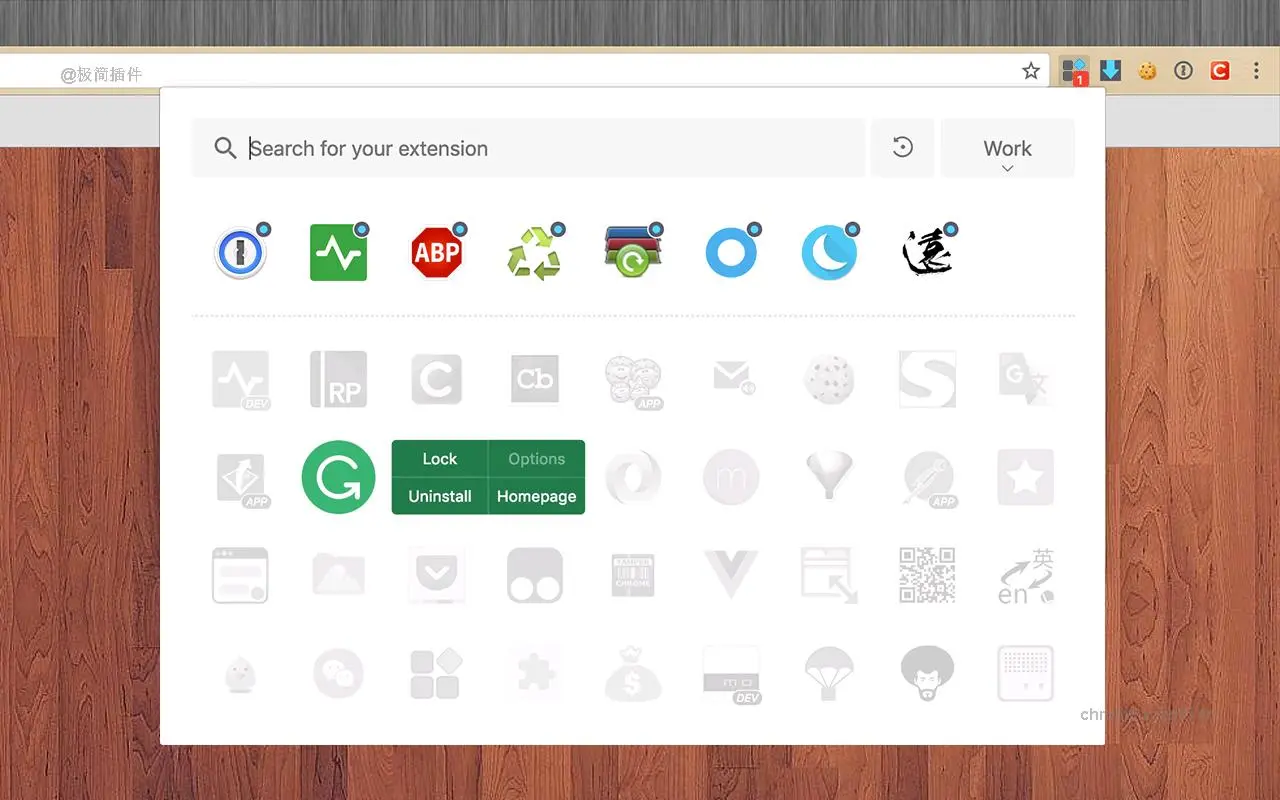Disable the Adblock Plus ABP extension
Screen dimensions: 1280x800
tap(437, 252)
